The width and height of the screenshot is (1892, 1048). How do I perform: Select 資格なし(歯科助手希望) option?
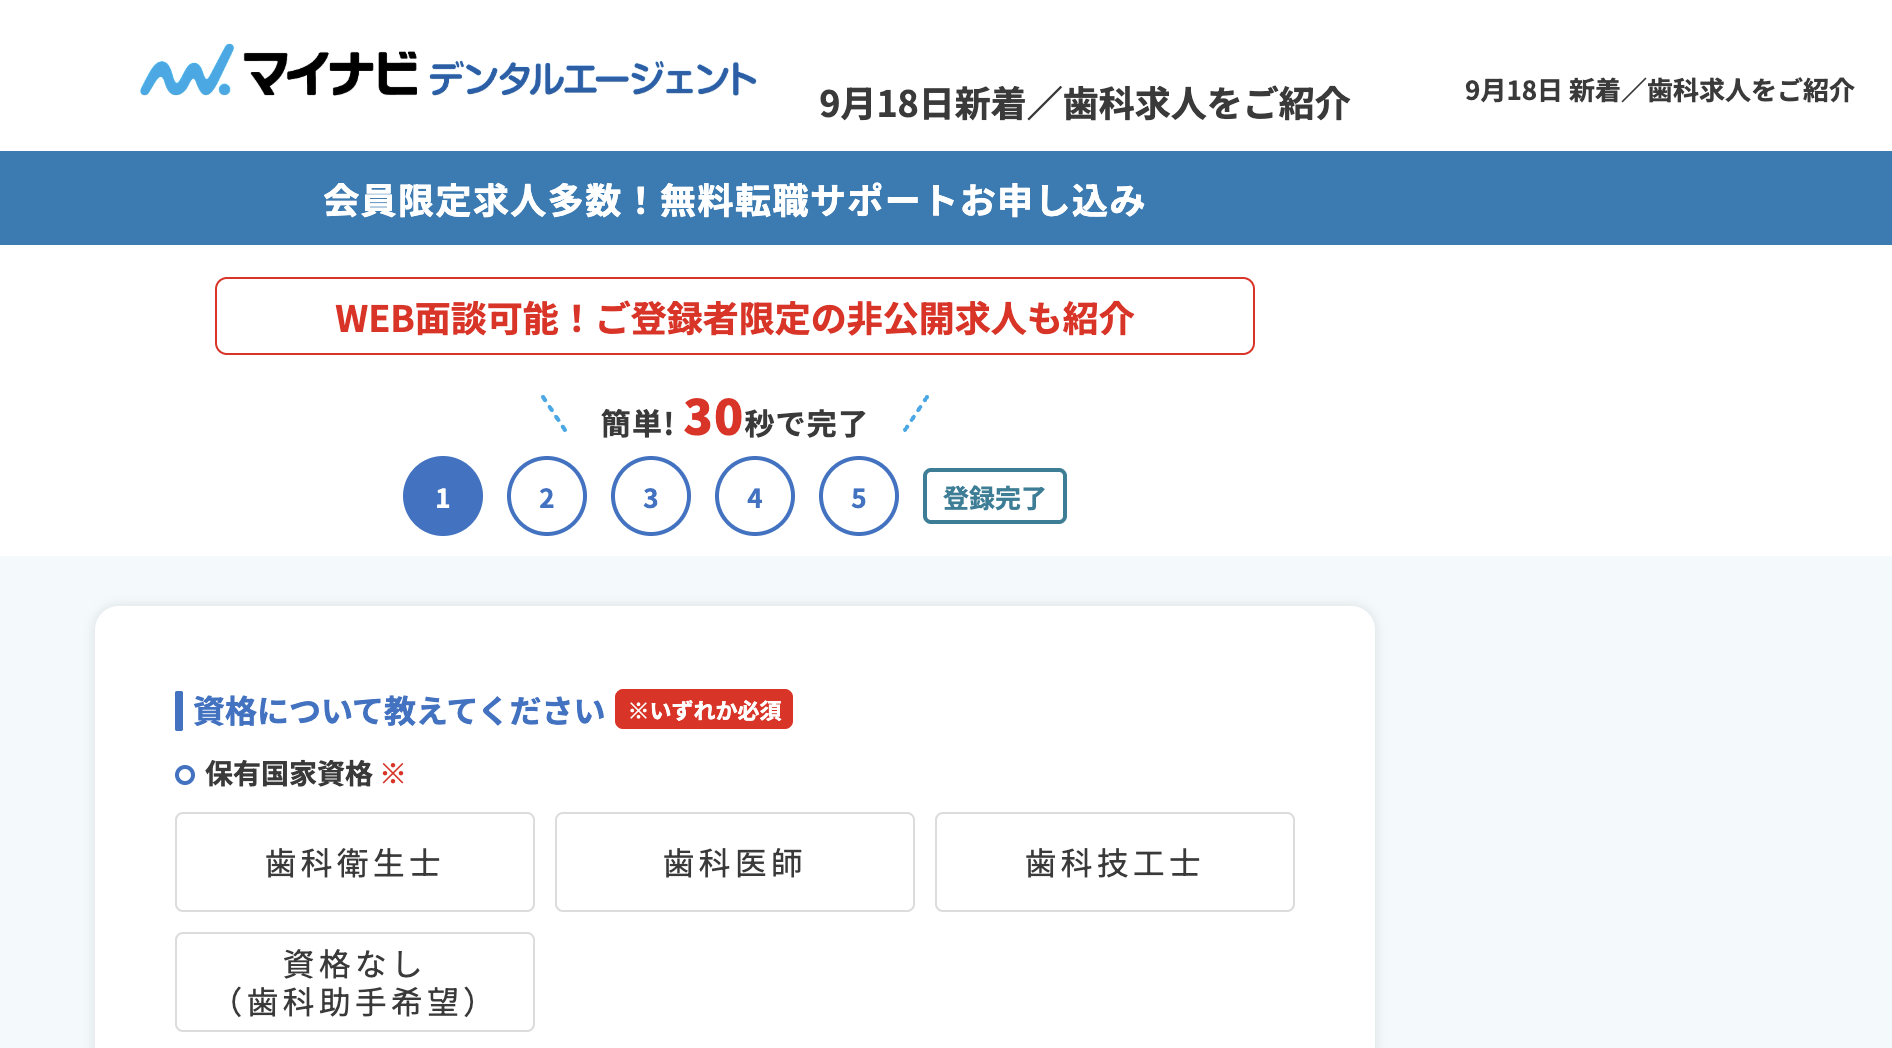(x=355, y=982)
